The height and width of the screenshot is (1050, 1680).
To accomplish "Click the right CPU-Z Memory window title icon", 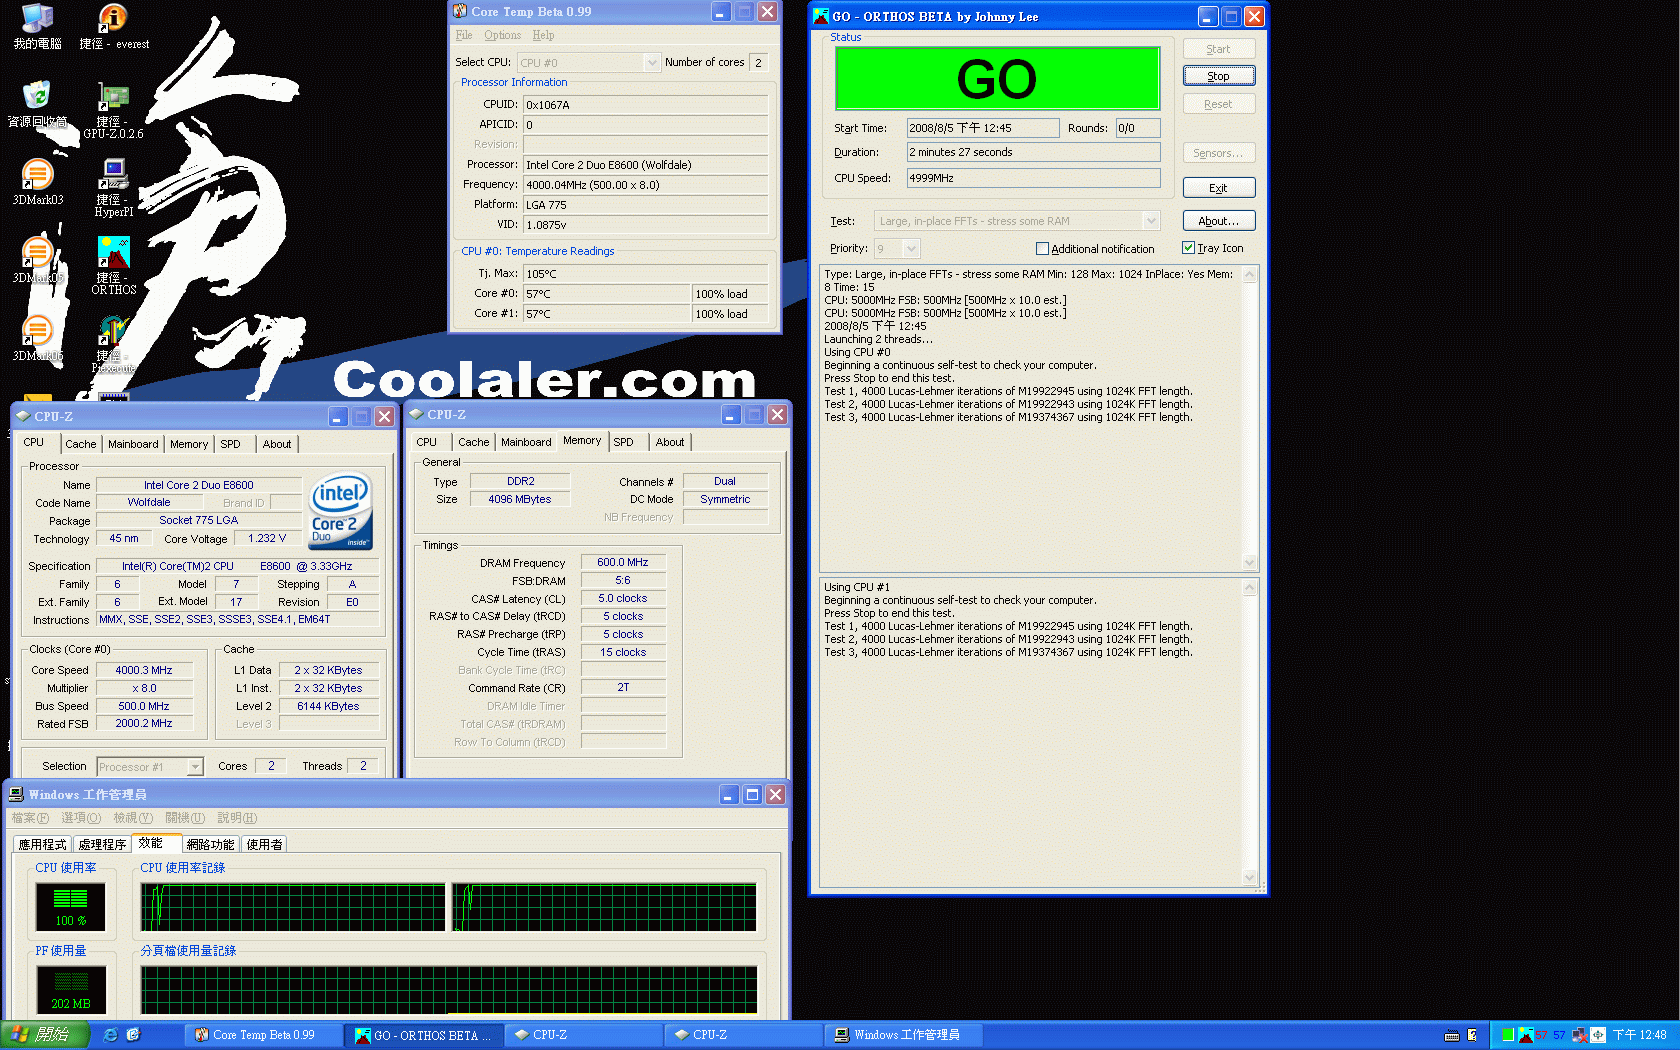I will click(x=416, y=414).
